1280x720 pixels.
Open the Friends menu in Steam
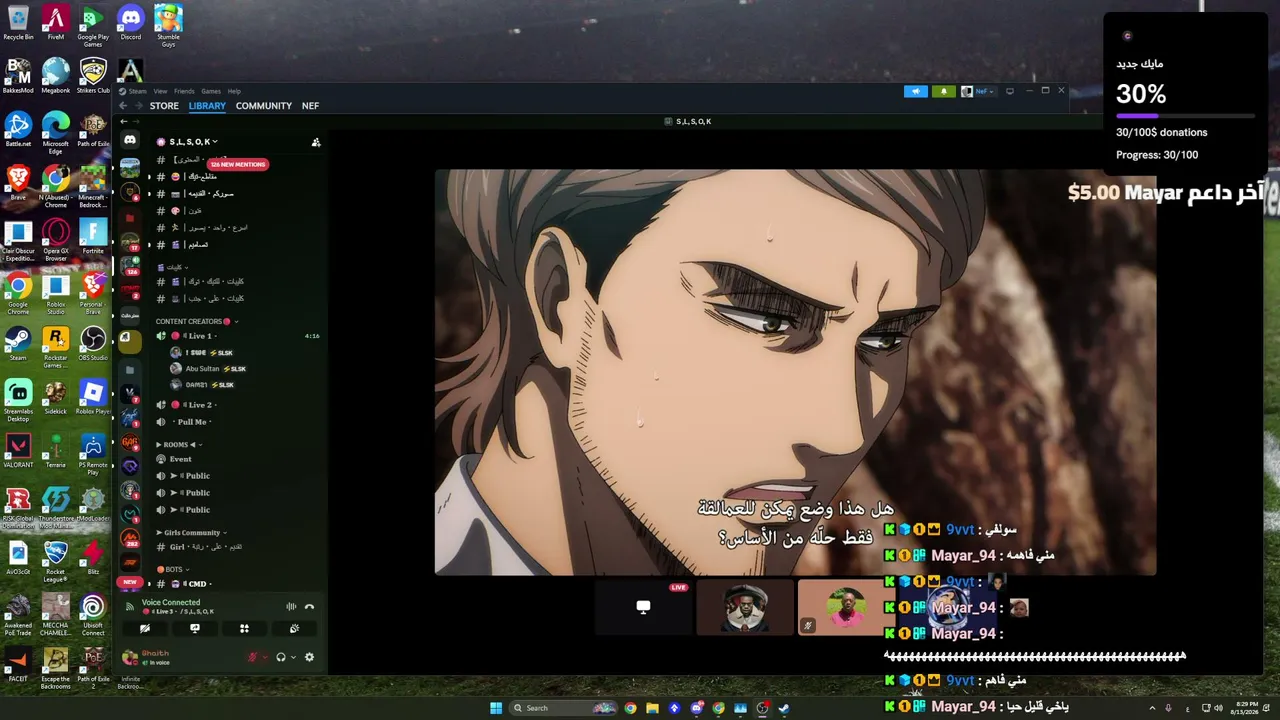pyautogui.click(x=184, y=91)
